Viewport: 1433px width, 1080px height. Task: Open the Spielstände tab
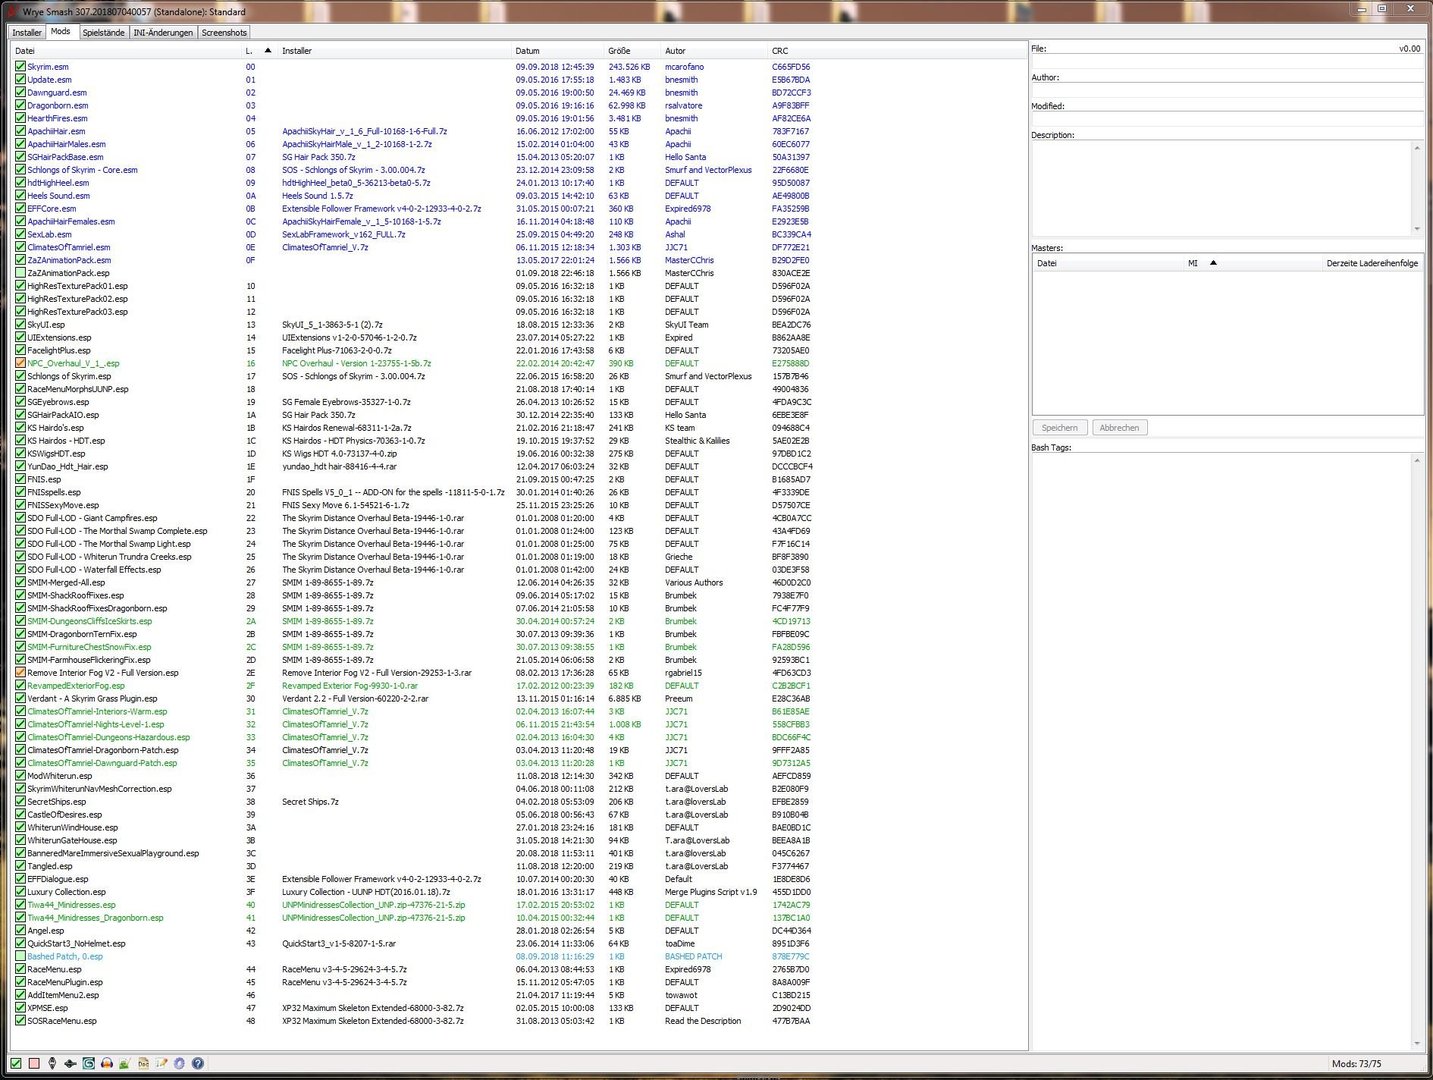[104, 32]
